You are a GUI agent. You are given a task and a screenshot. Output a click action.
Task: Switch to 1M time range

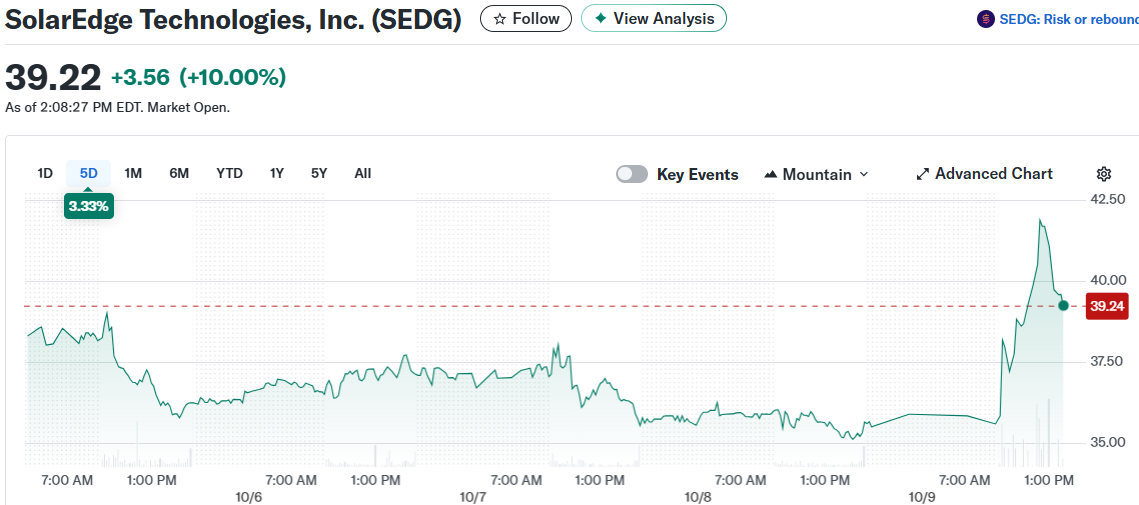click(x=133, y=173)
